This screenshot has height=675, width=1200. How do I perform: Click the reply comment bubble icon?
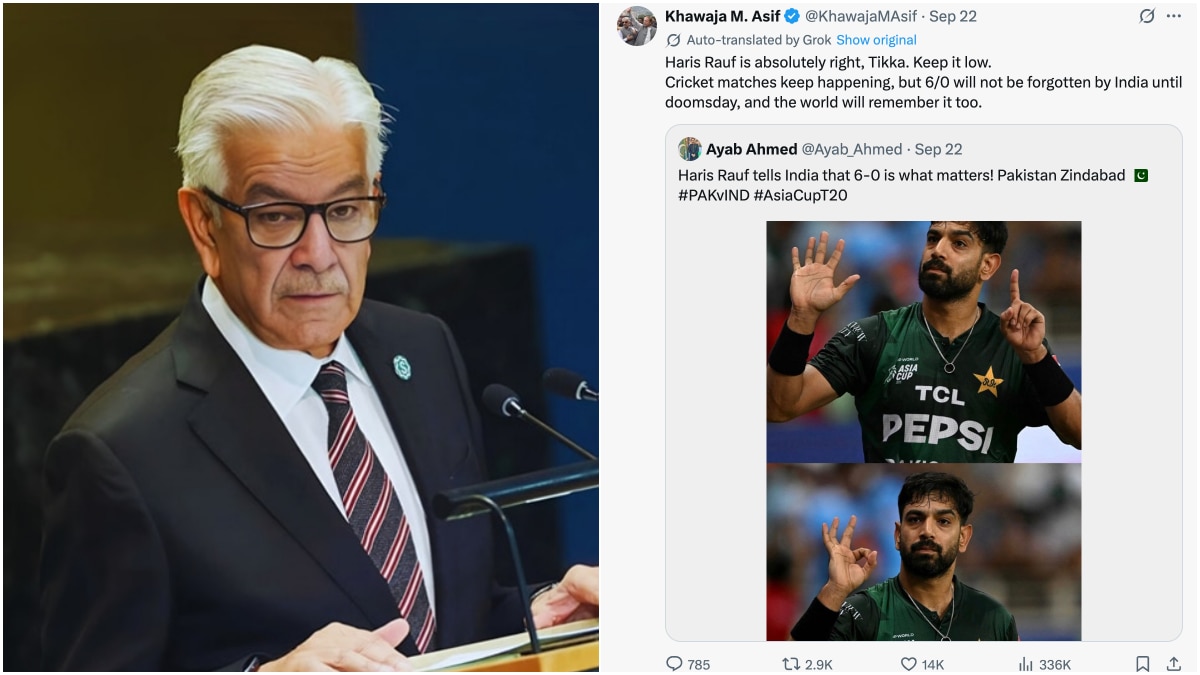[x=675, y=664]
